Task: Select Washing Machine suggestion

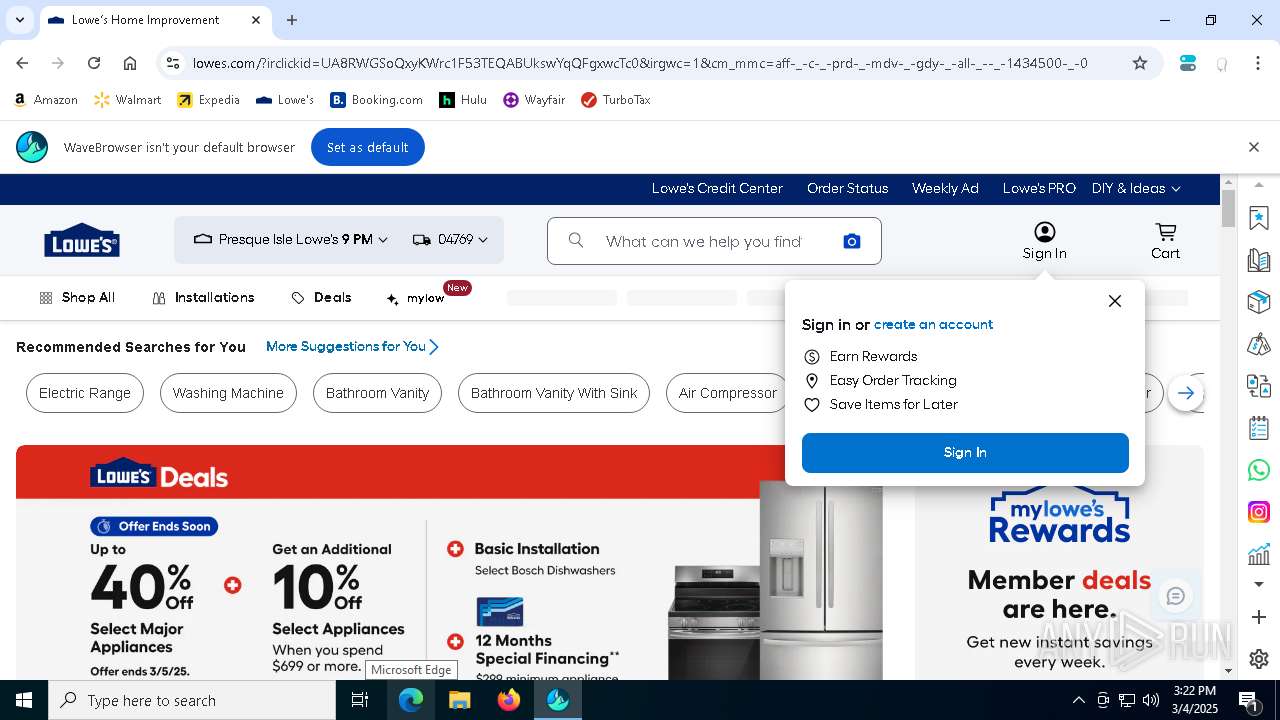Action: click(228, 393)
